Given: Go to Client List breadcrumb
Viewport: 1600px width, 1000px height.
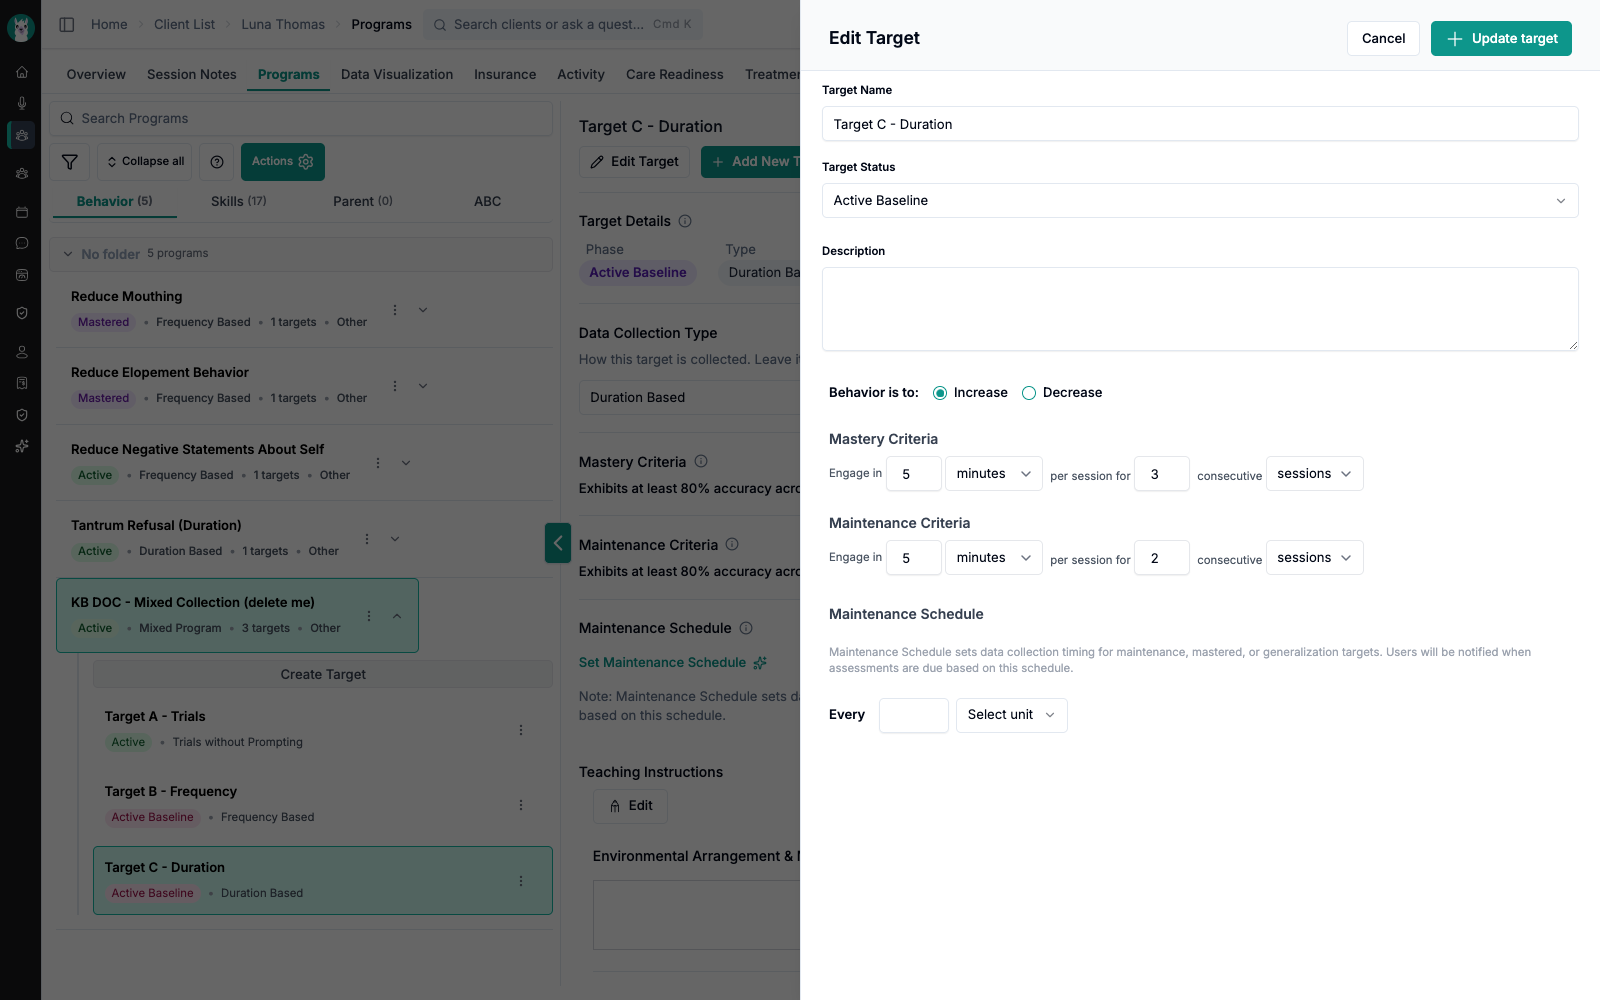Looking at the screenshot, I should [184, 24].
